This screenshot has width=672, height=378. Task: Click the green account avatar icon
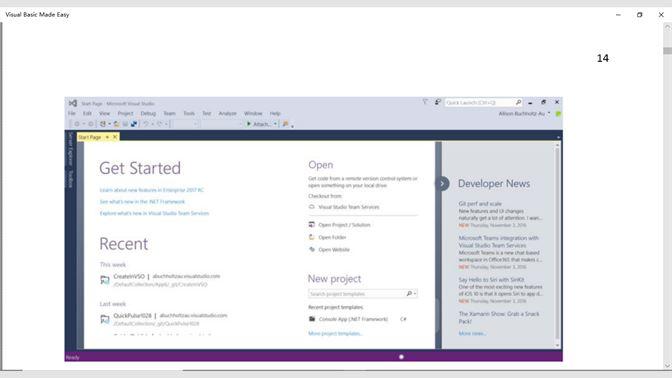558,114
